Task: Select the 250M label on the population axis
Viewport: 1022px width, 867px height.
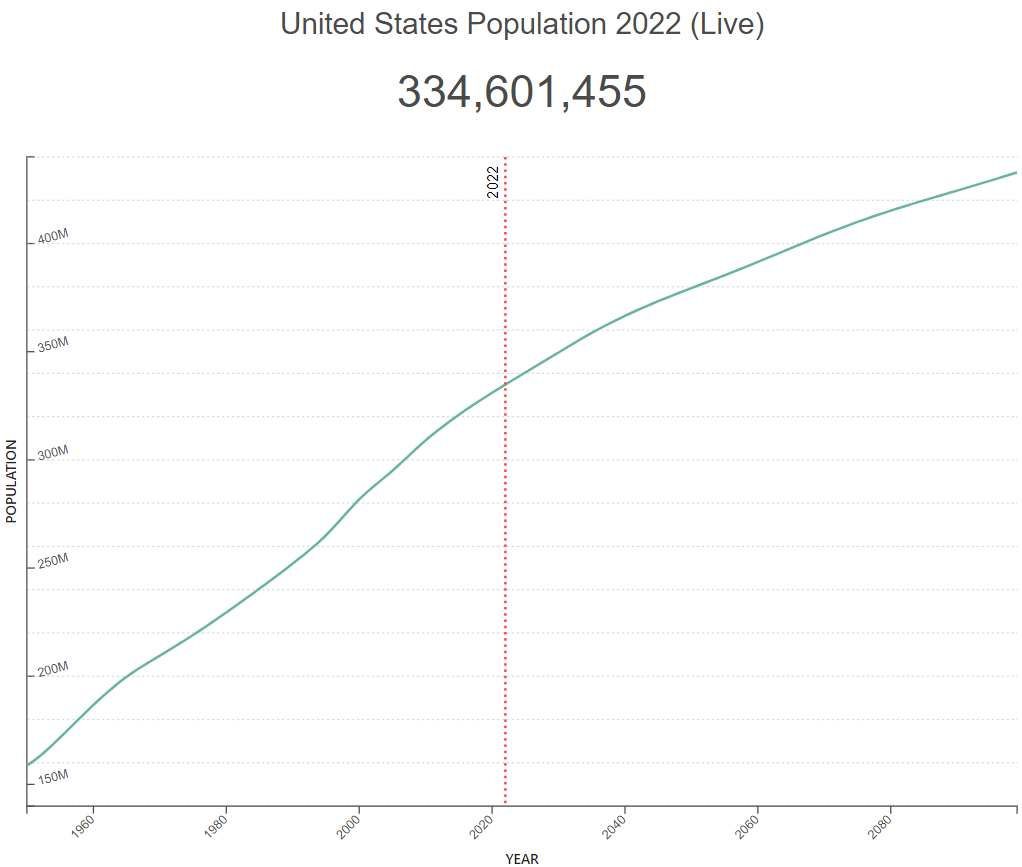Action: tap(52, 561)
